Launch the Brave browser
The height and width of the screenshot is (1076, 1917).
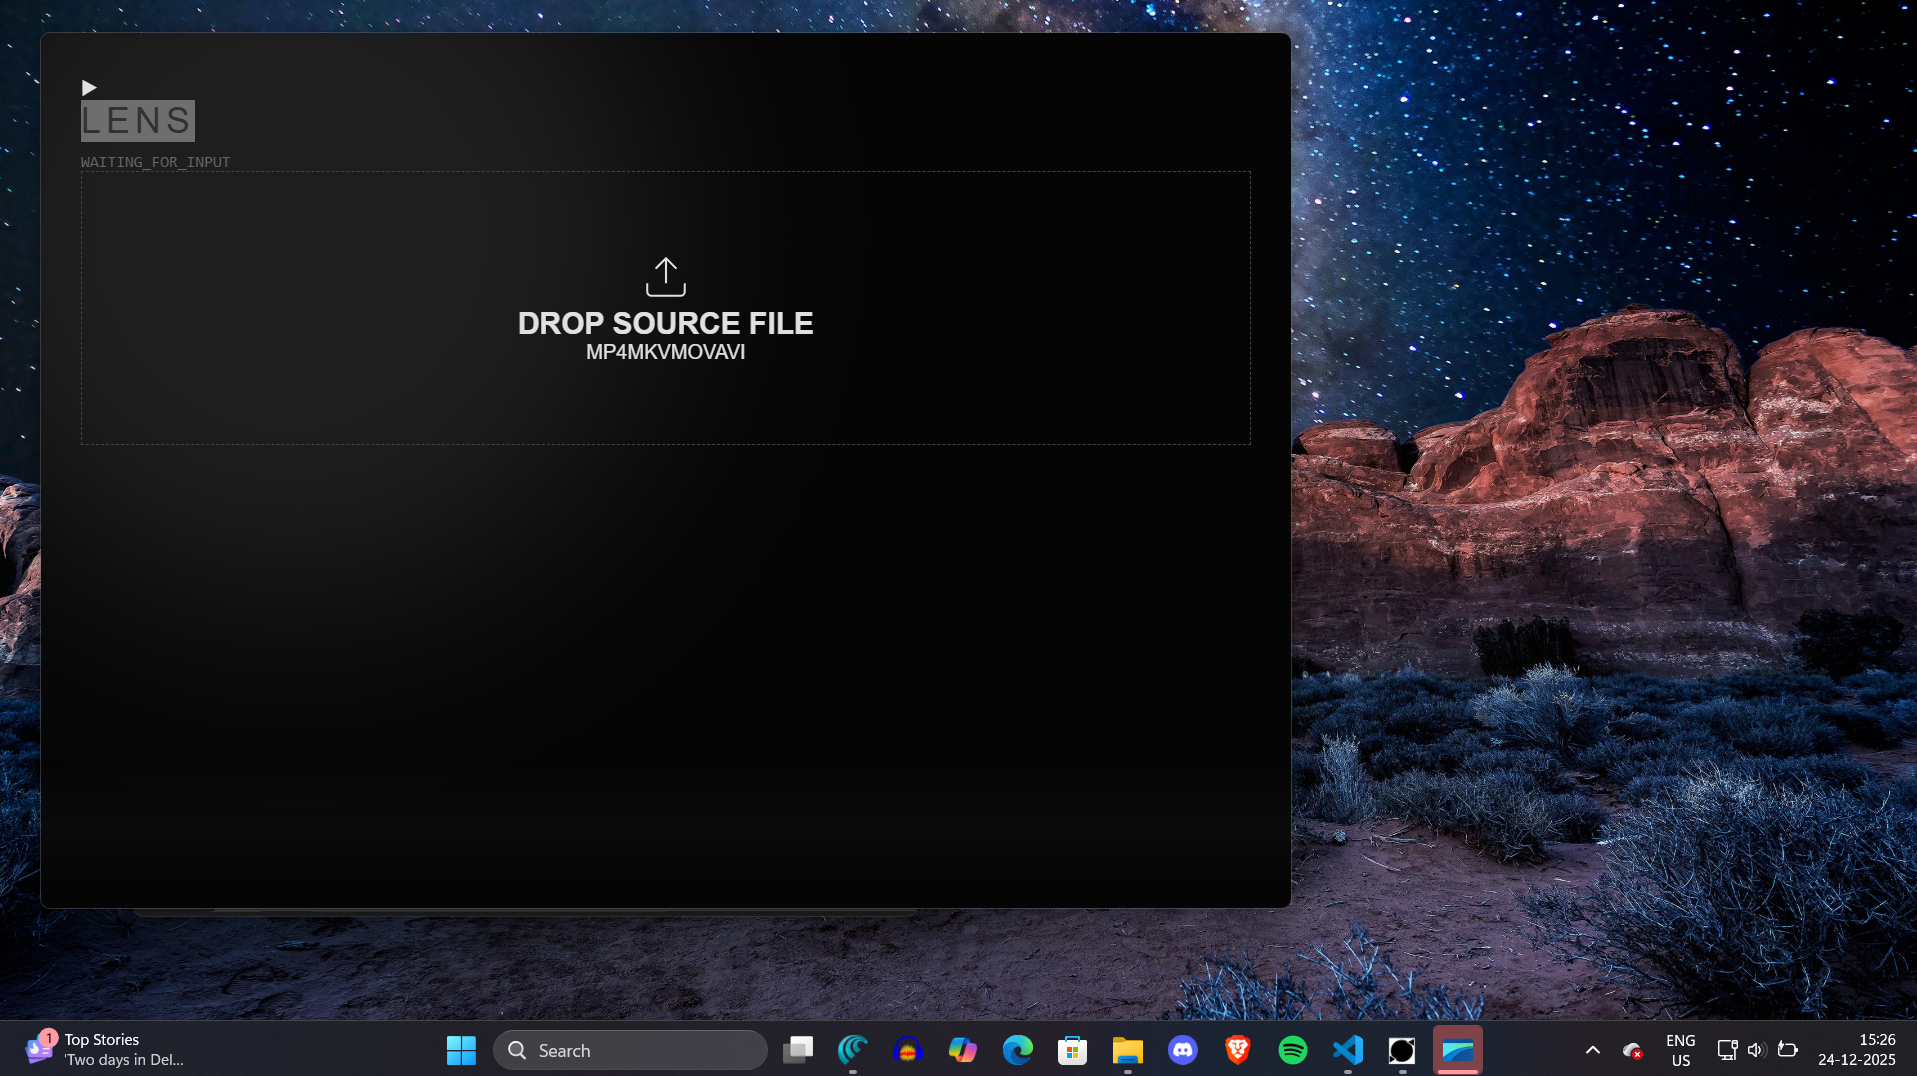tap(1238, 1050)
